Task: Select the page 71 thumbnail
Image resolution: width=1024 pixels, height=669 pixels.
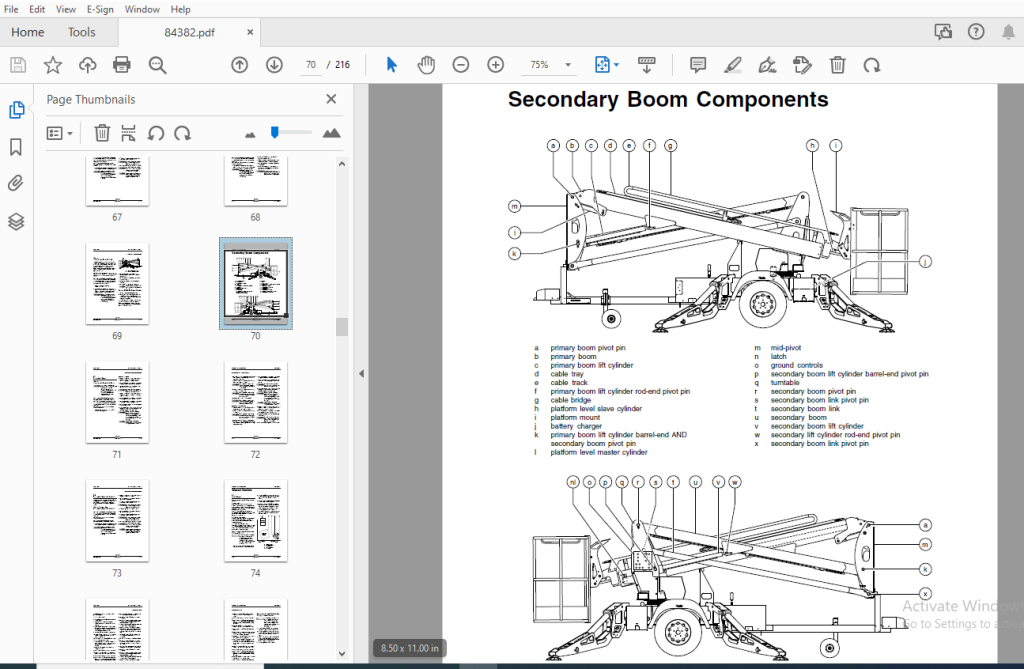Action: tap(117, 402)
